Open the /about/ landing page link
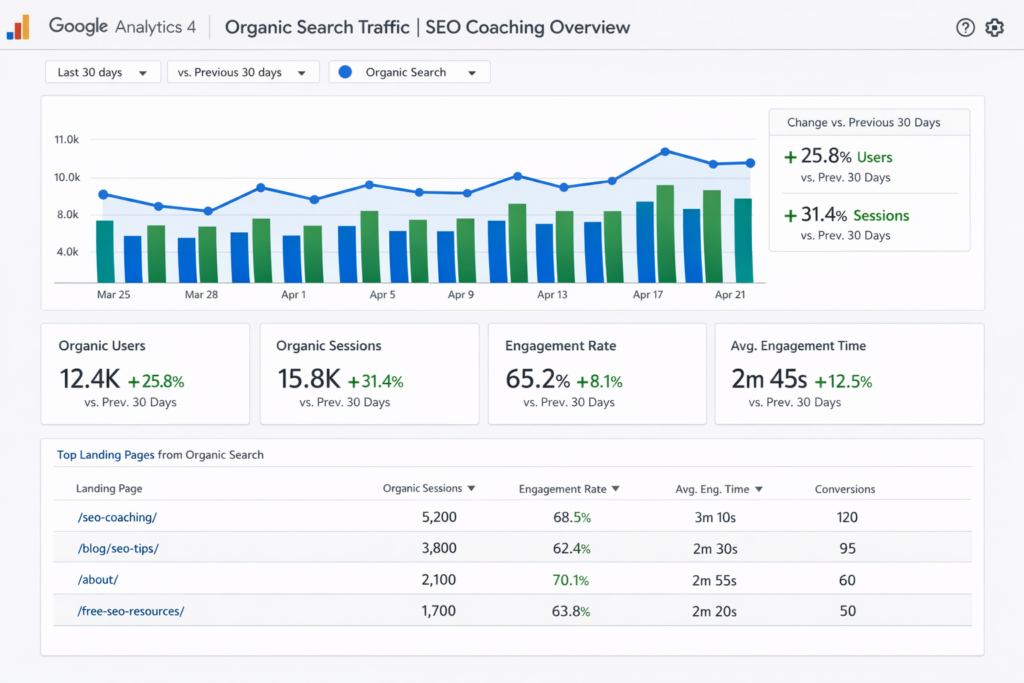The image size is (1024, 683). (x=97, y=579)
